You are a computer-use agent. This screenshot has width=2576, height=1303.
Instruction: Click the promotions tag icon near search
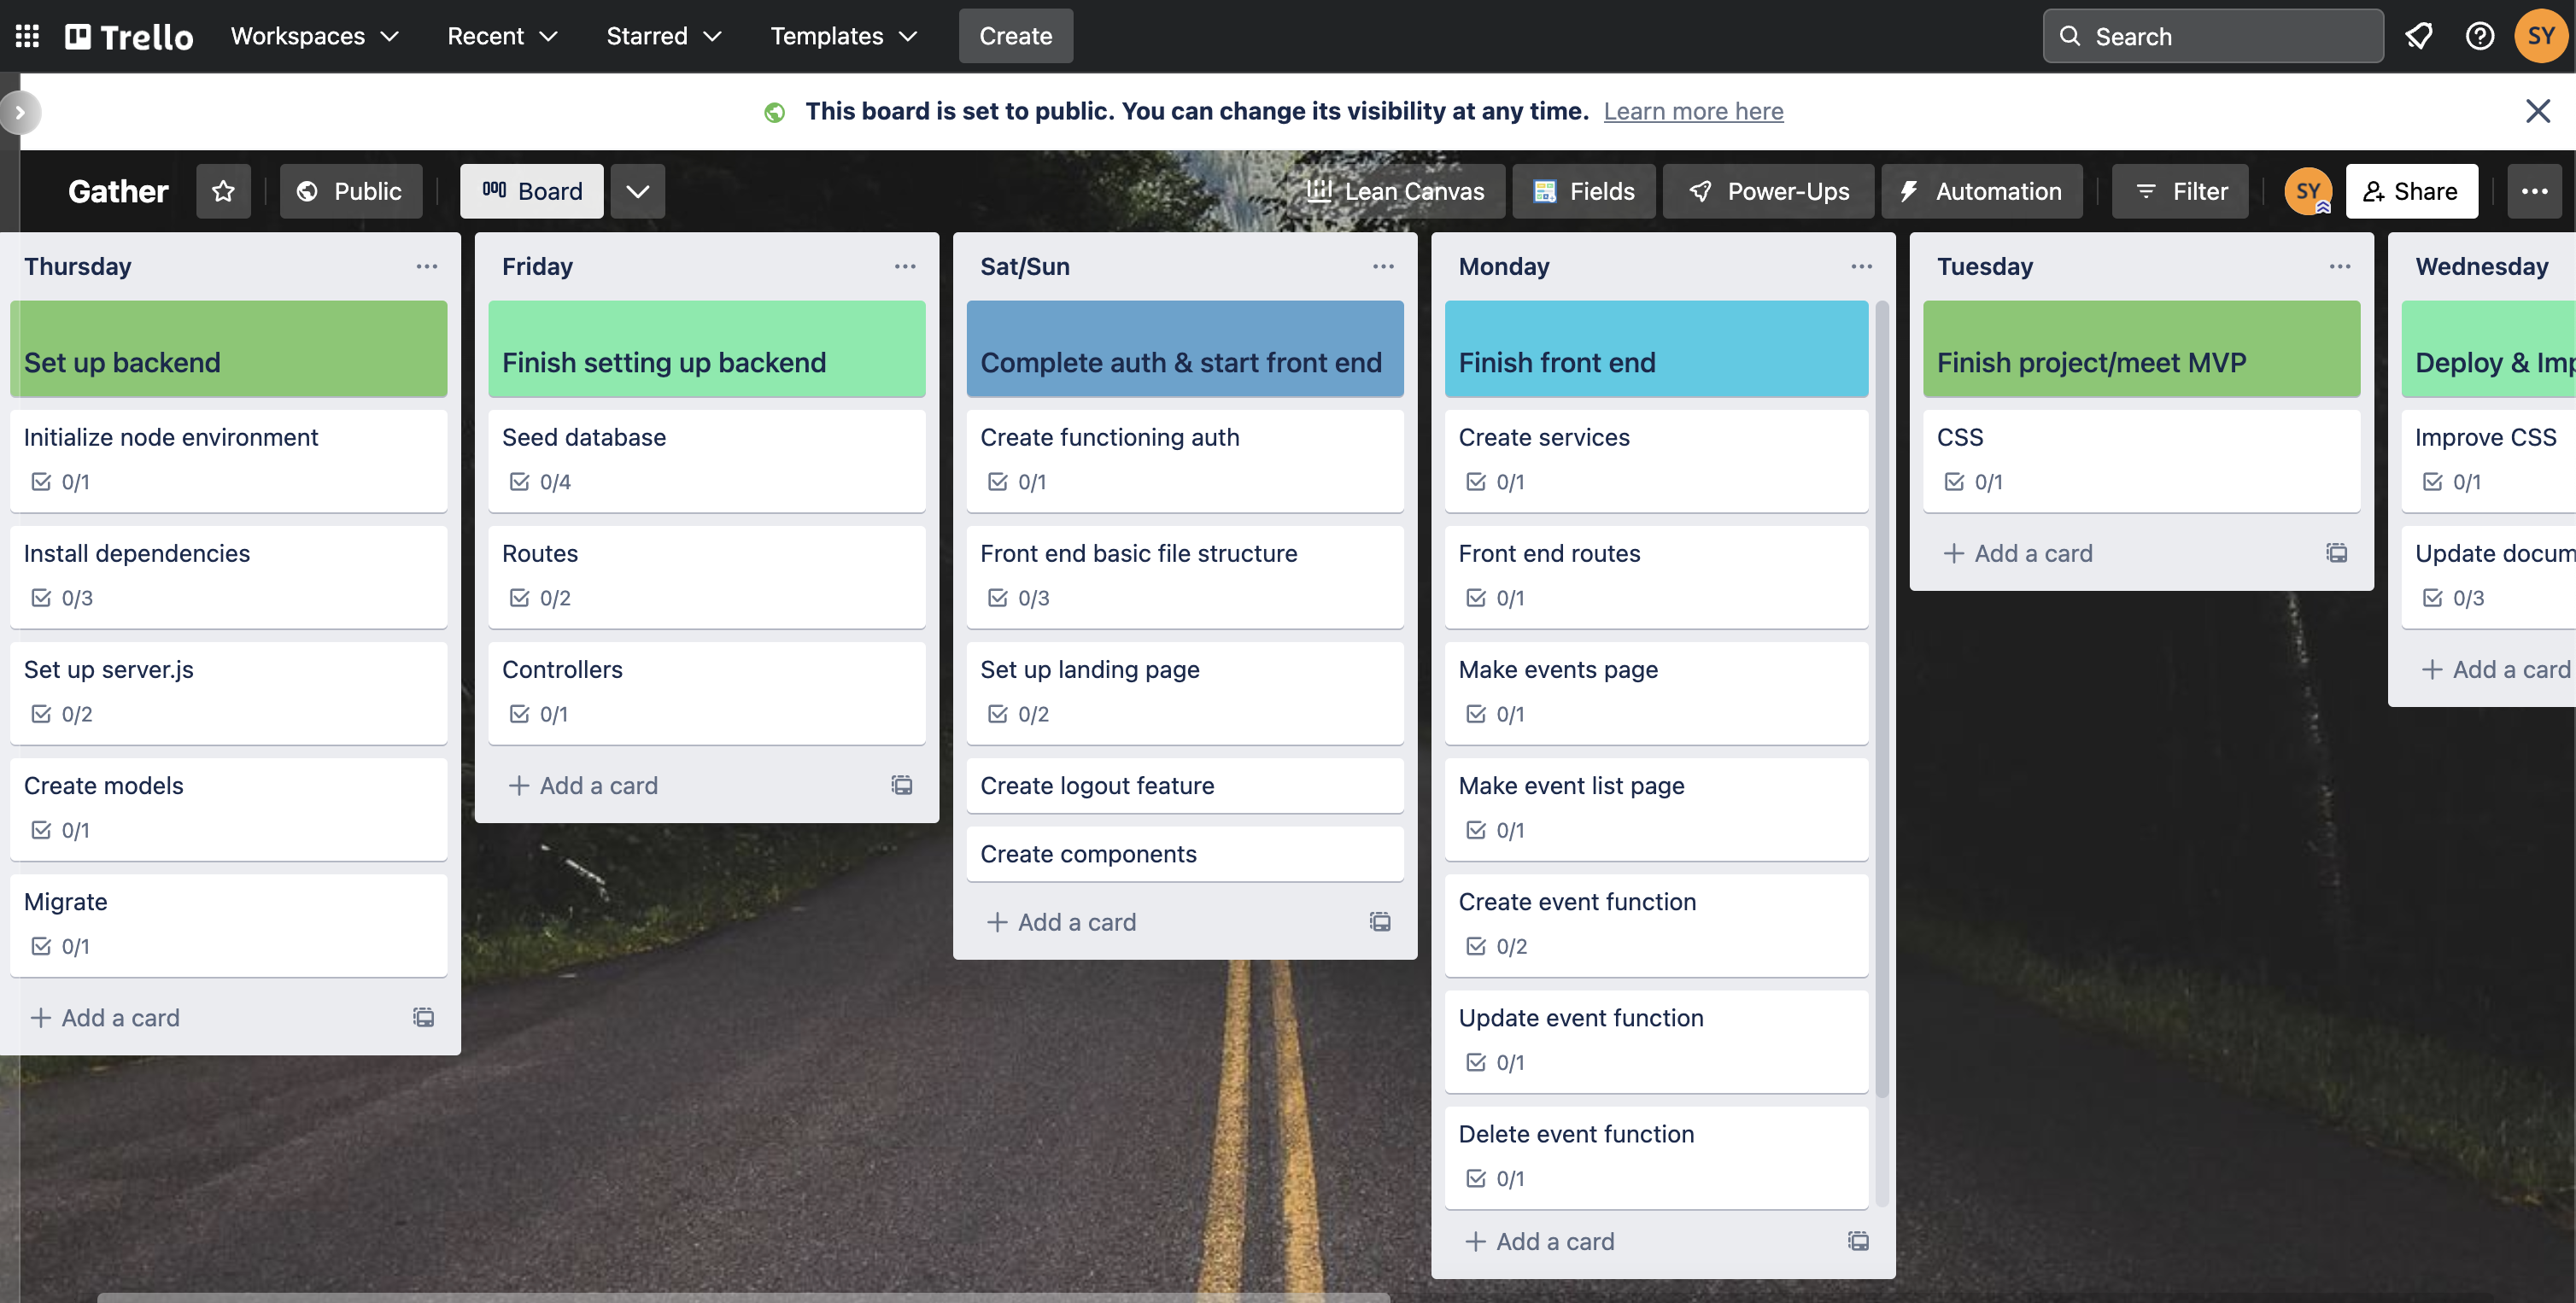pos(2419,35)
